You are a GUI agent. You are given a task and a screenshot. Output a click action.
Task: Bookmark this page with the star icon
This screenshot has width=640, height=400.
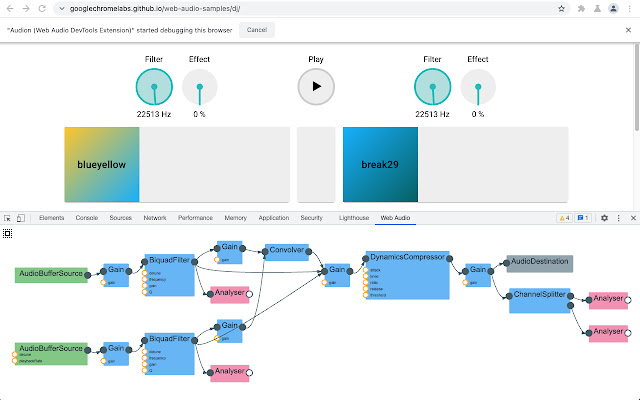pyautogui.click(x=561, y=9)
